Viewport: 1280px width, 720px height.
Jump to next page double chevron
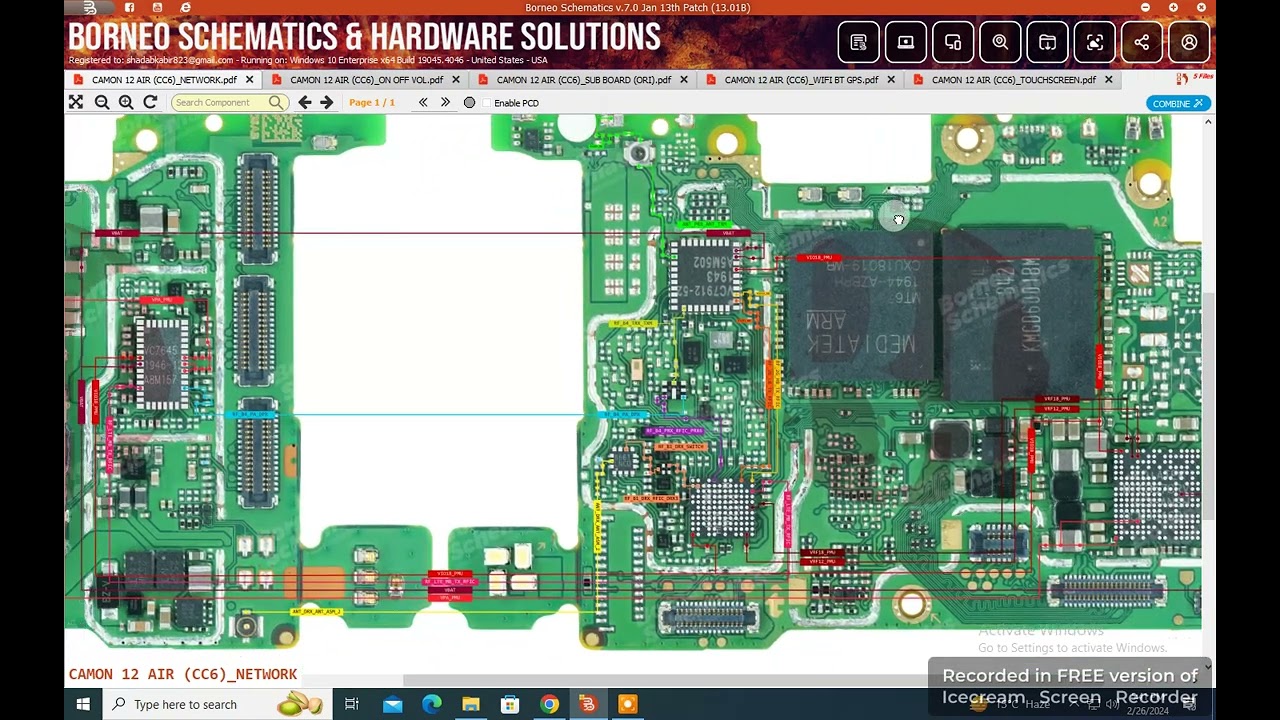click(x=445, y=102)
